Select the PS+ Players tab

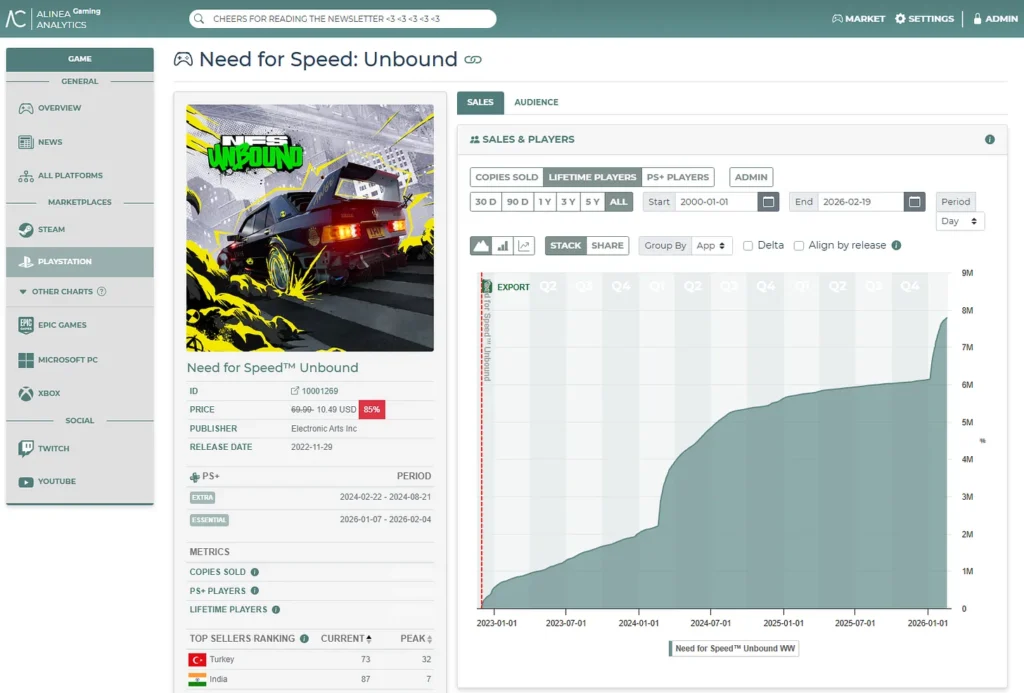(677, 177)
